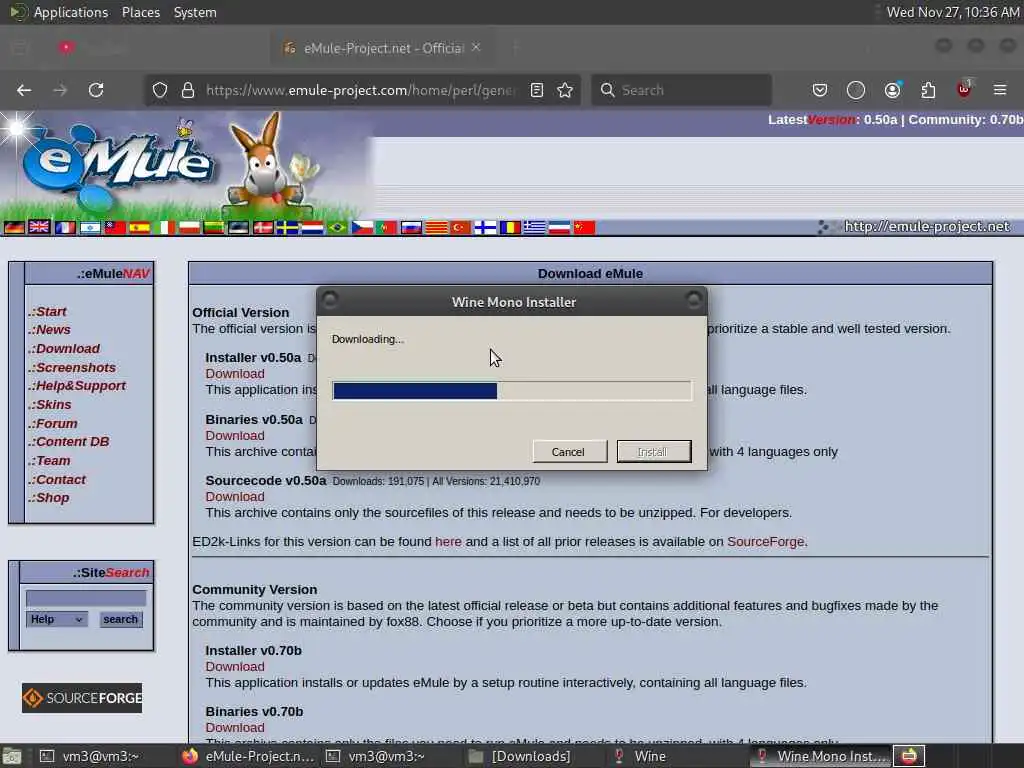Open the Places menu
Viewport: 1024px width, 768px height.
click(x=140, y=12)
